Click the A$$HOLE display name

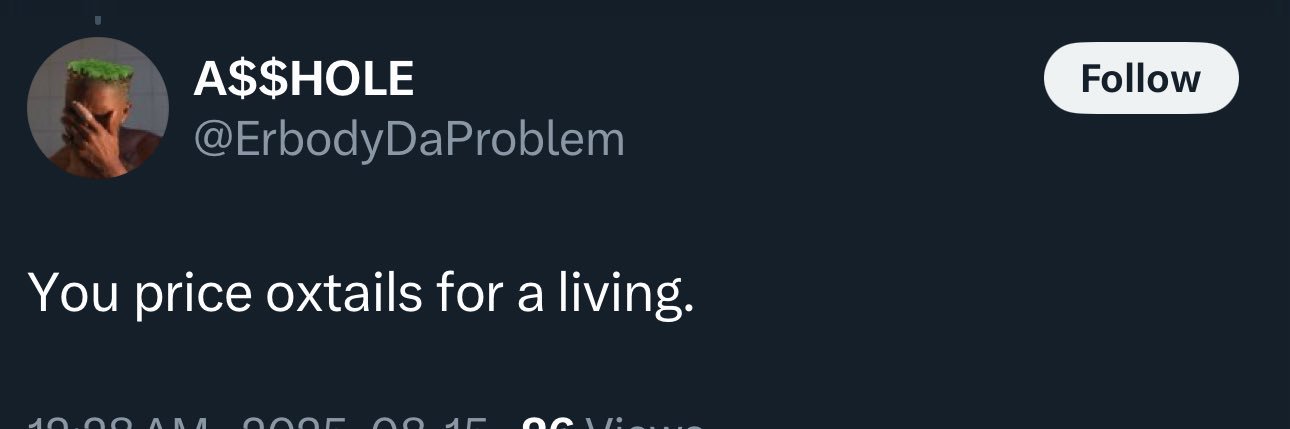pos(303,79)
